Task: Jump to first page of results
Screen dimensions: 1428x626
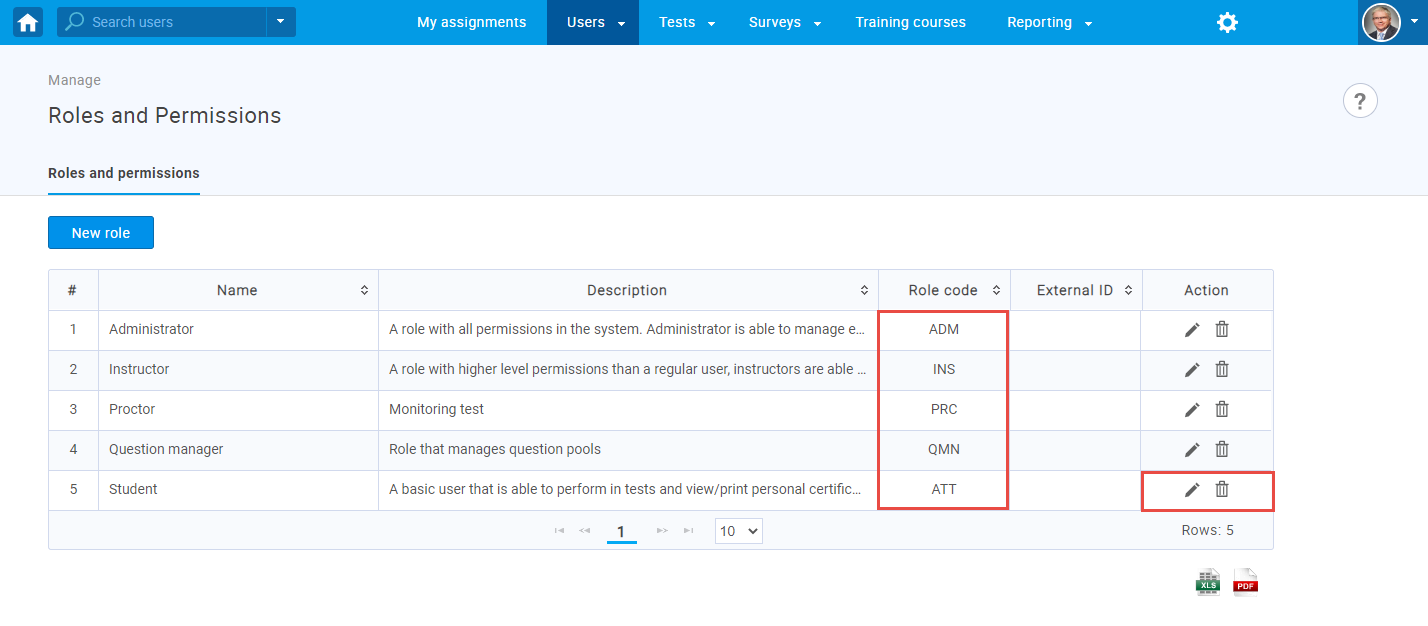Action: coord(559,531)
